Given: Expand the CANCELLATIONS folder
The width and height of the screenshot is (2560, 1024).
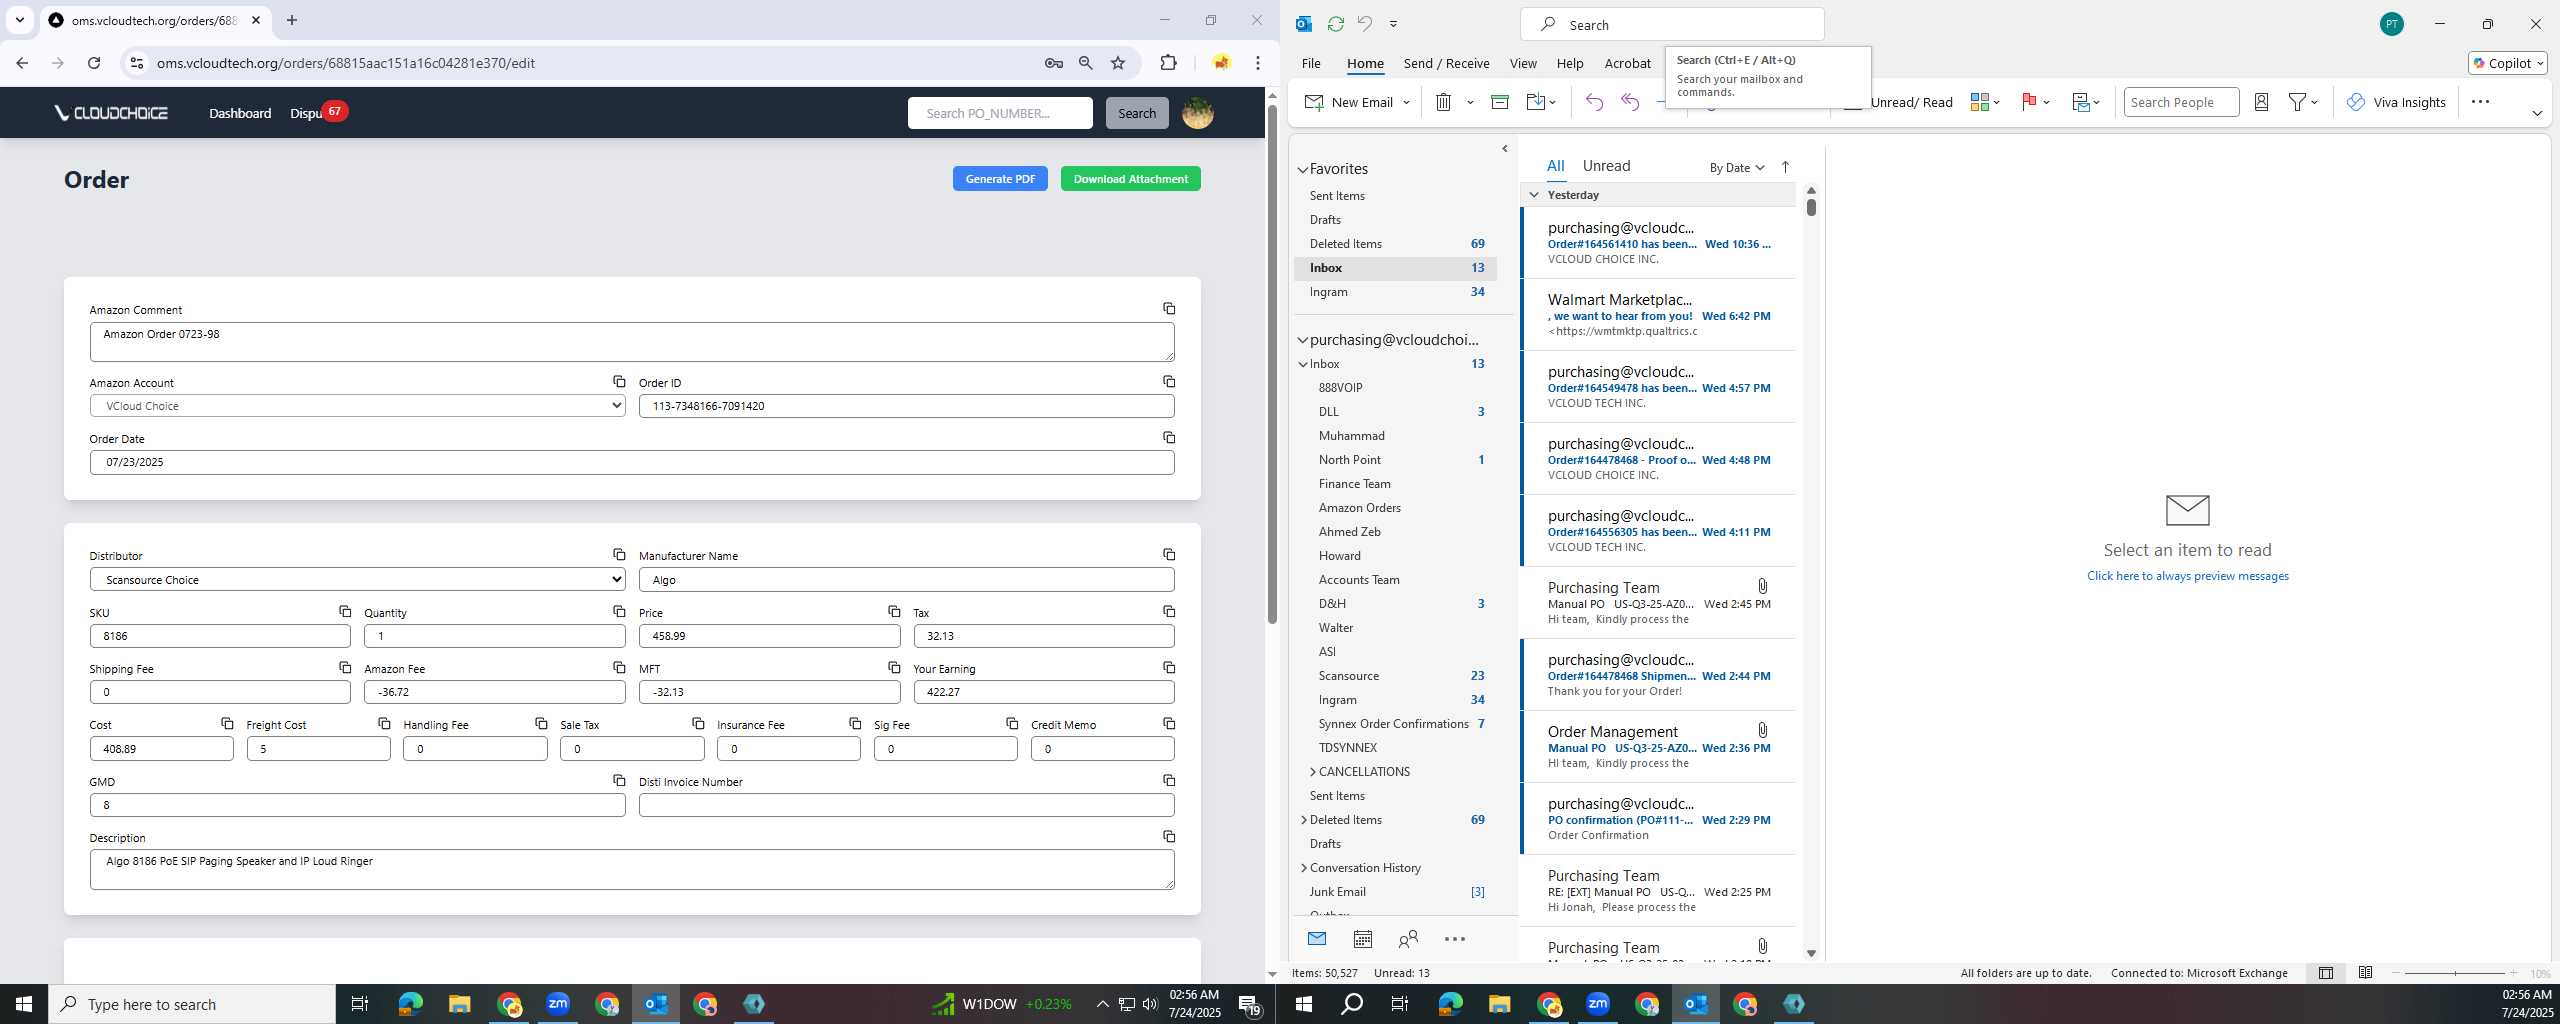Looking at the screenshot, I should [x=1312, y=772].
